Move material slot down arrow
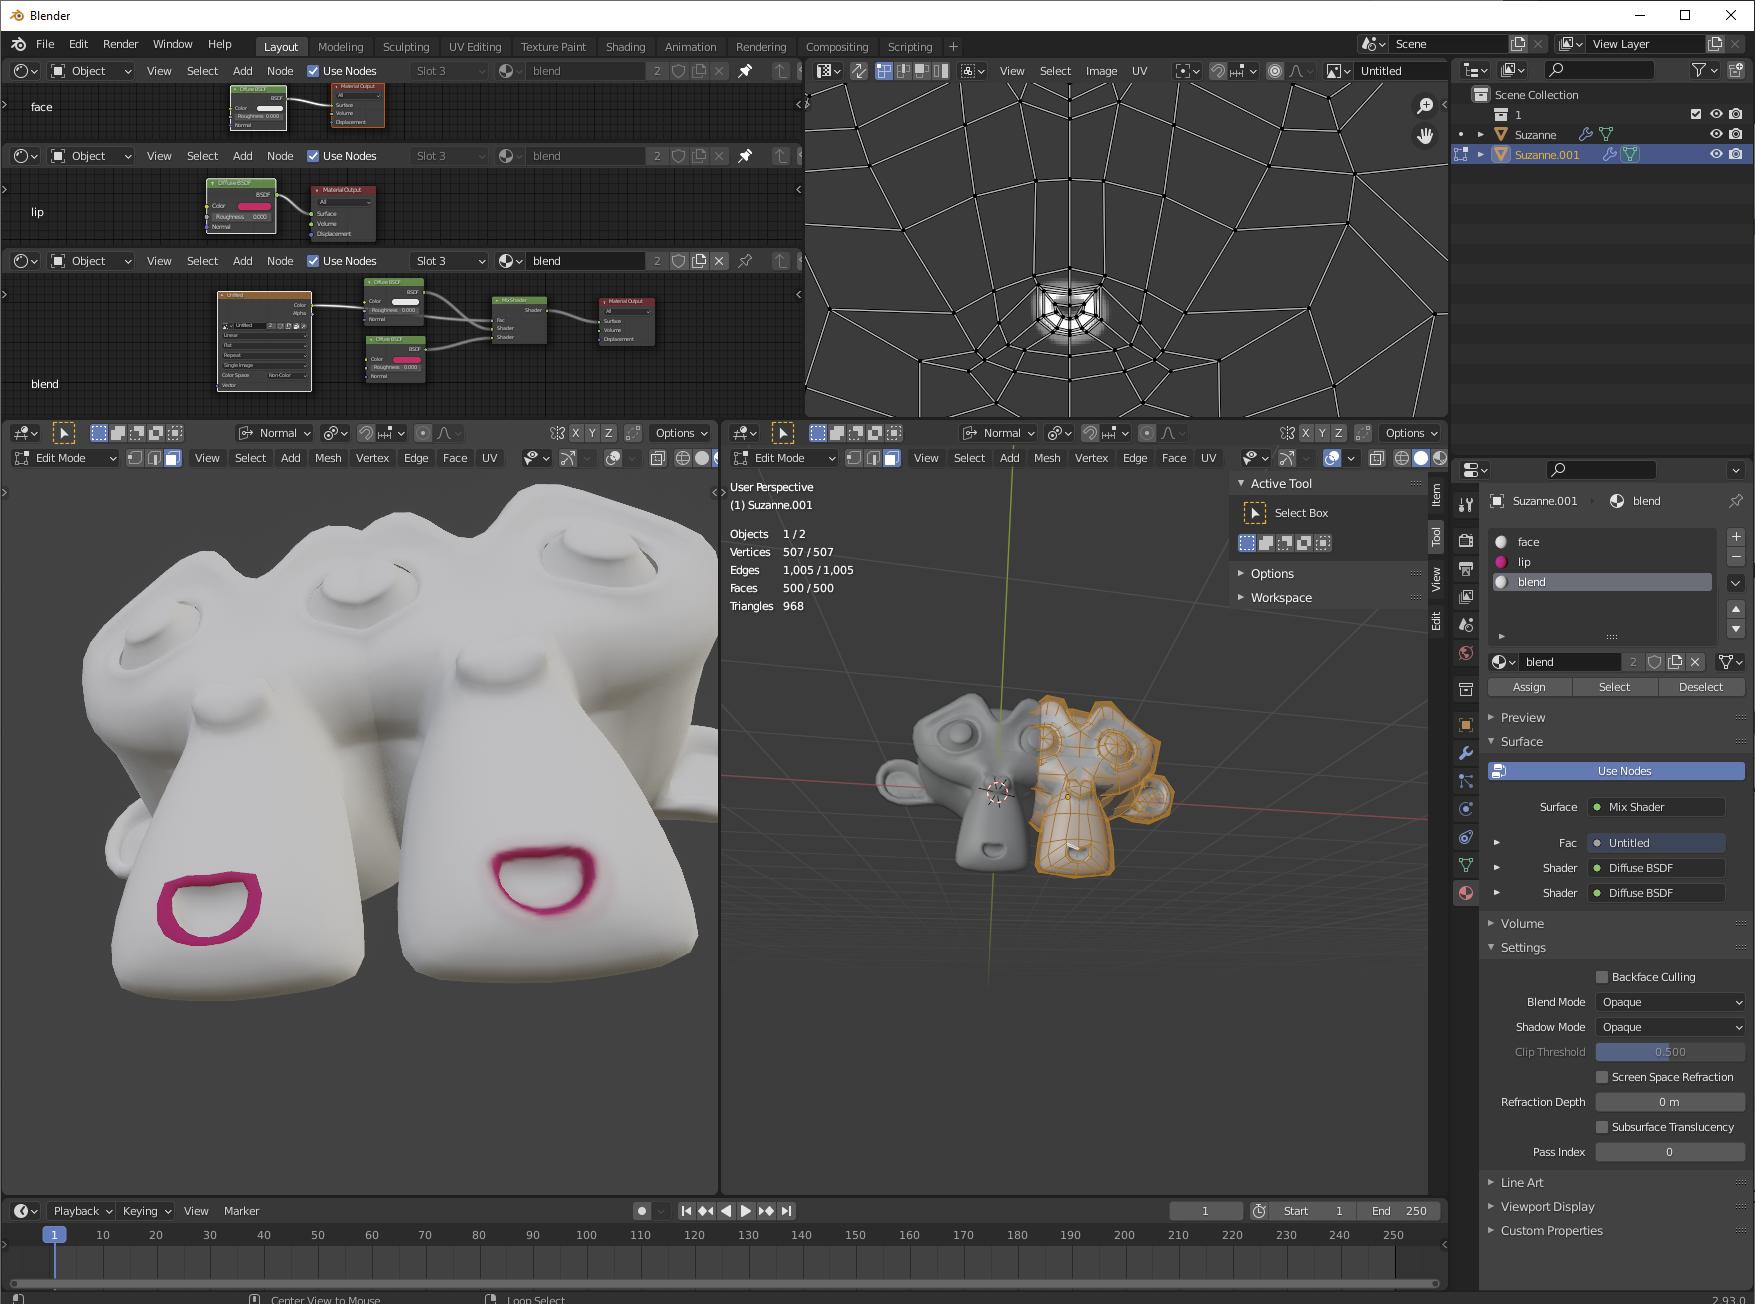The image size is (1755, 1304). [1736, 628]
